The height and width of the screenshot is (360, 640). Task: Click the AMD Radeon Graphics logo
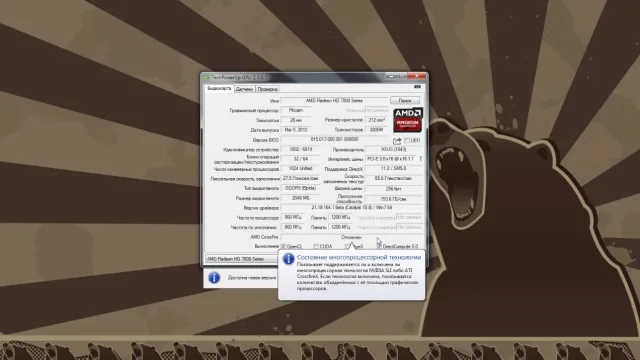point(407,120)
